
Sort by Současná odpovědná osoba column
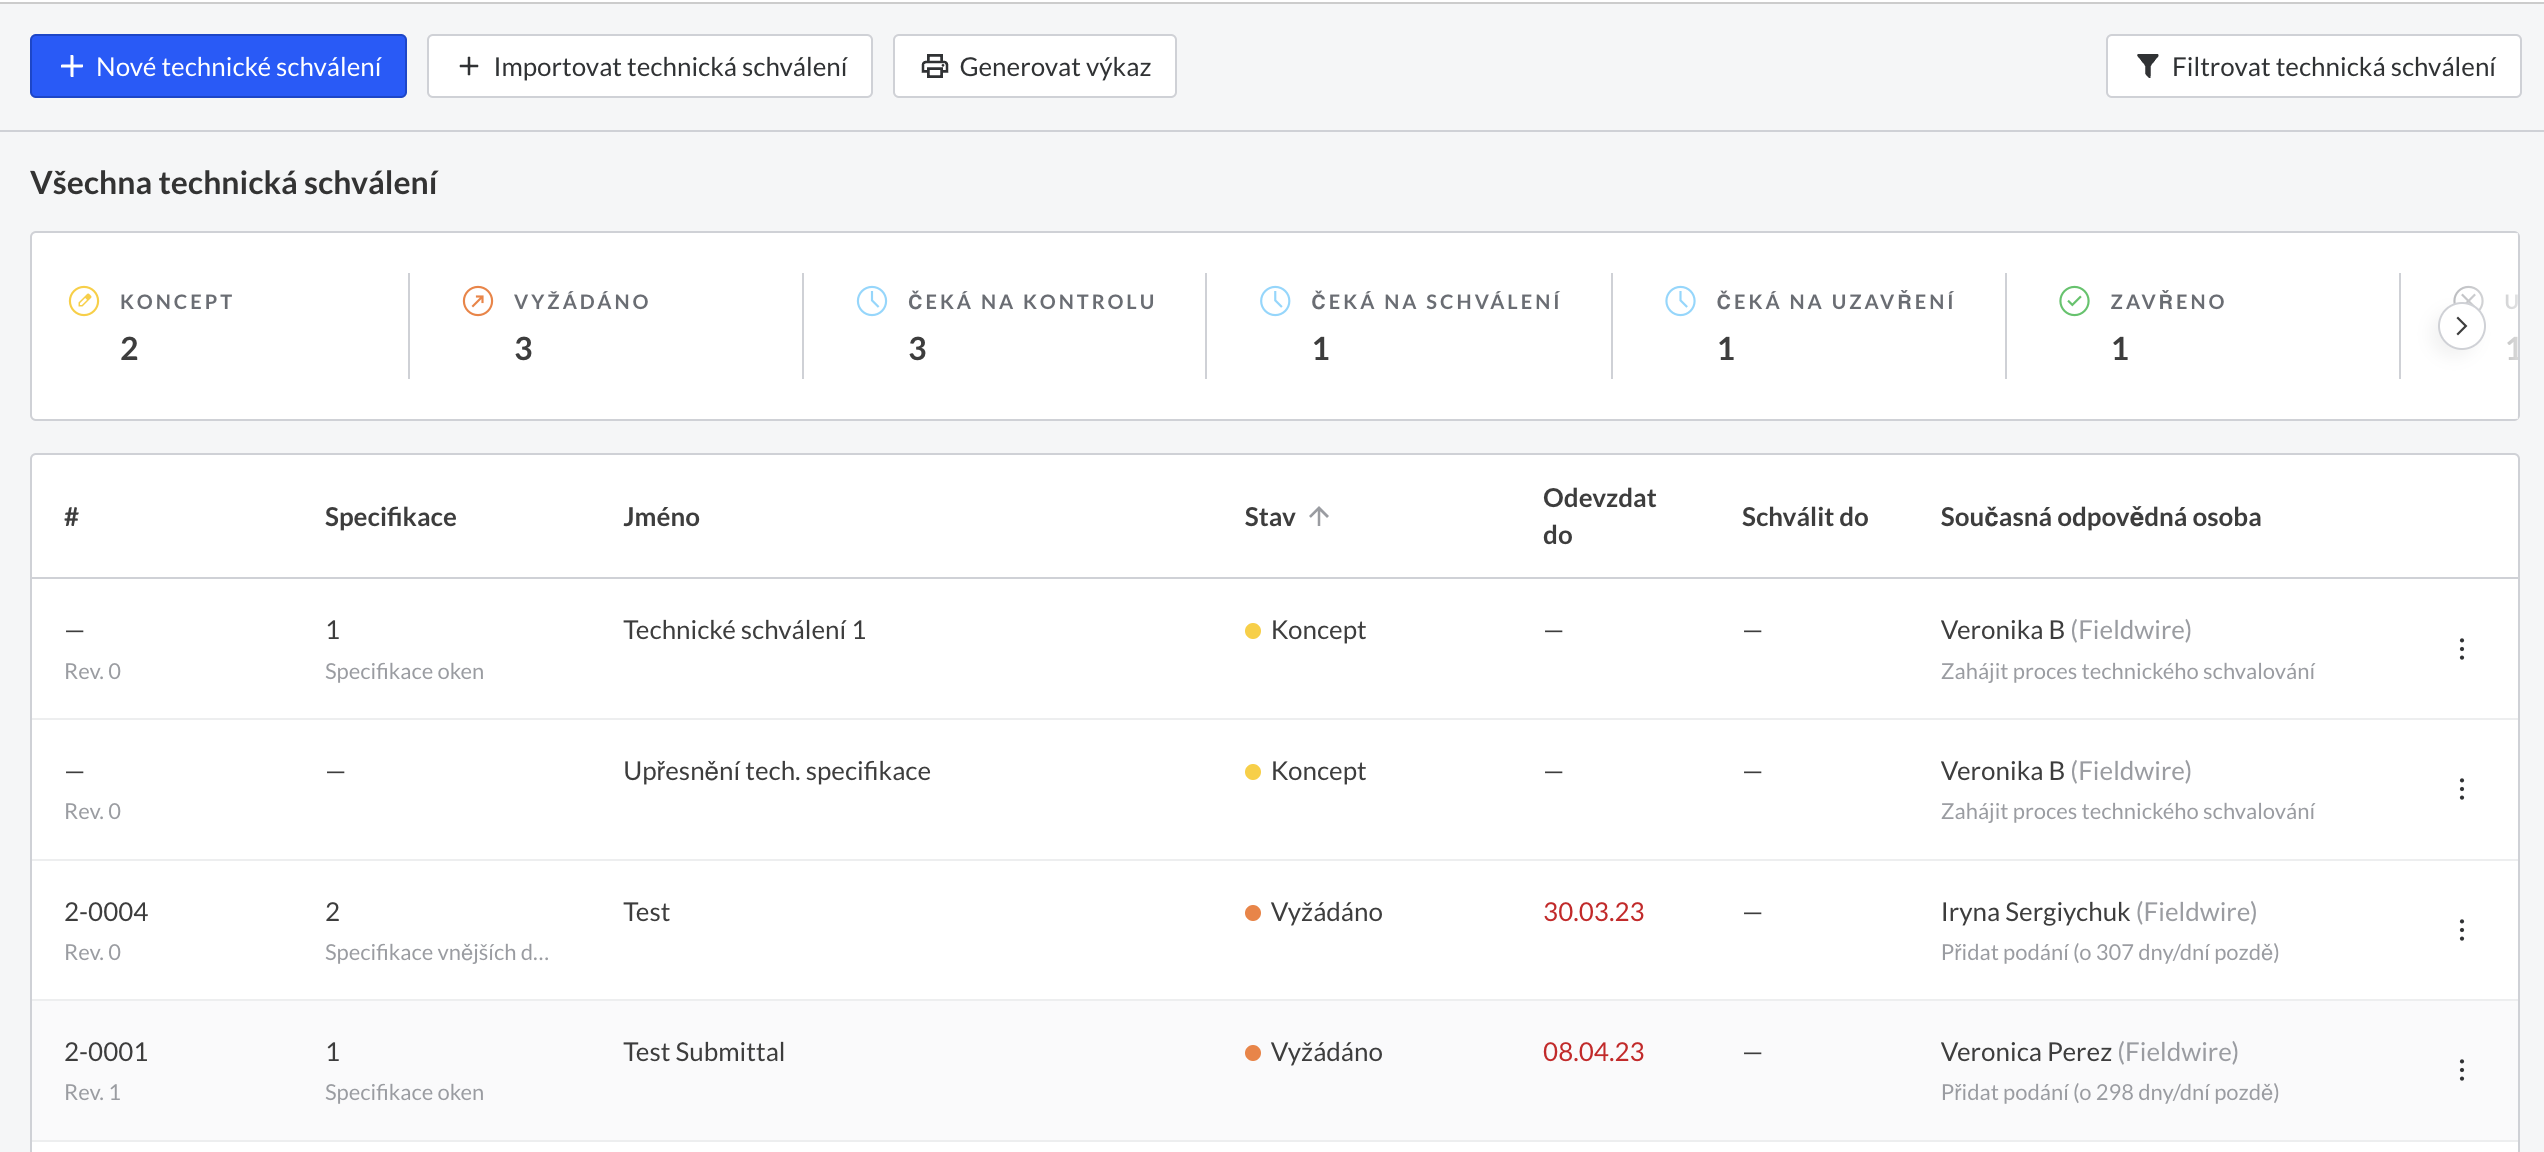coord(2100,516)
